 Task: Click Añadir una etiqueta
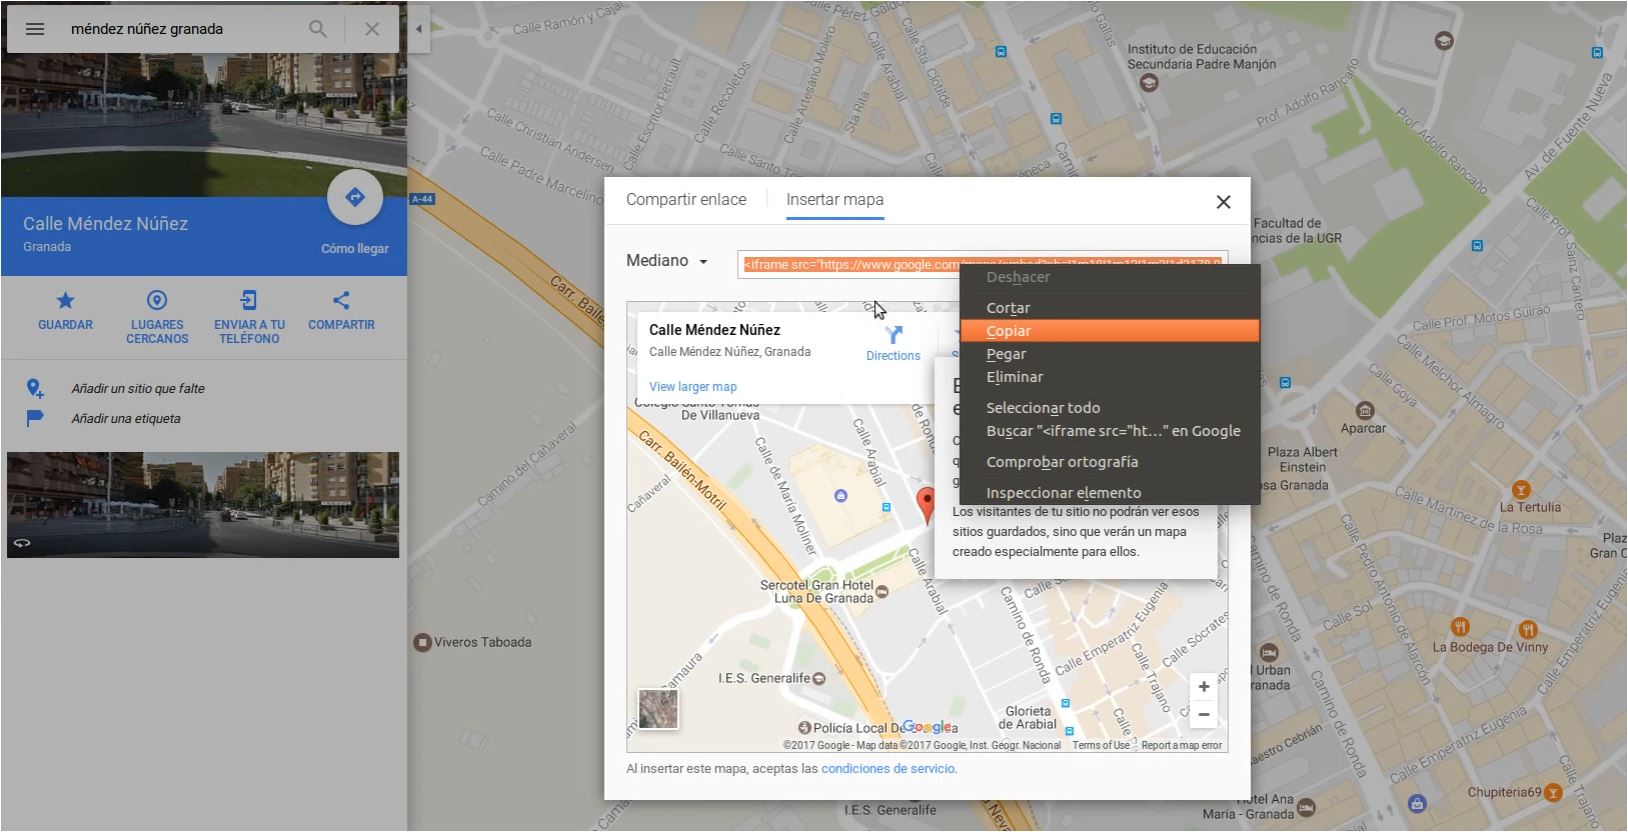tap(126, 418)
